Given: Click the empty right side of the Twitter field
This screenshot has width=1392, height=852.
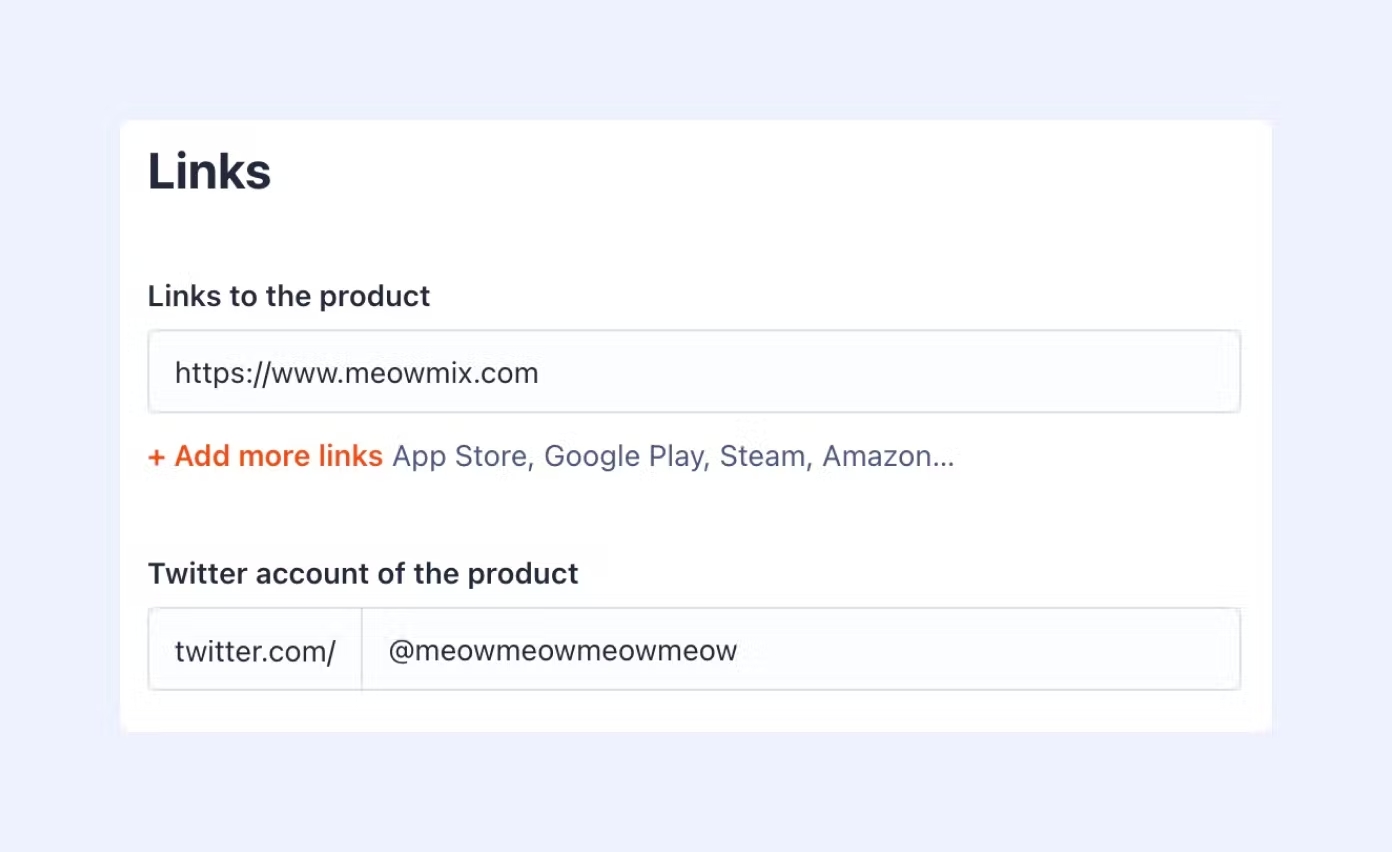Looking at the screenshot, I should tap(1000, 650).
